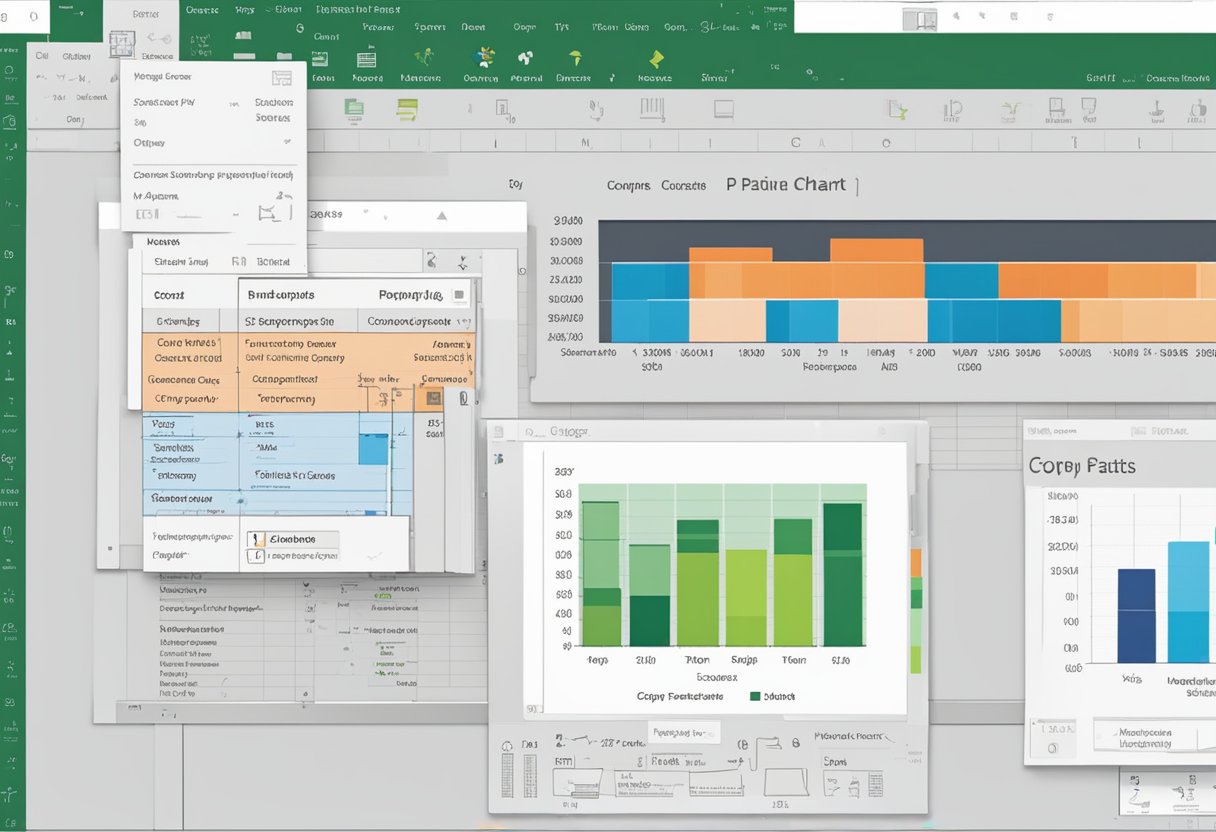1216x832 pixels.
Task: Toggle the checkbox in the orange table row
Action: point(433,398)
